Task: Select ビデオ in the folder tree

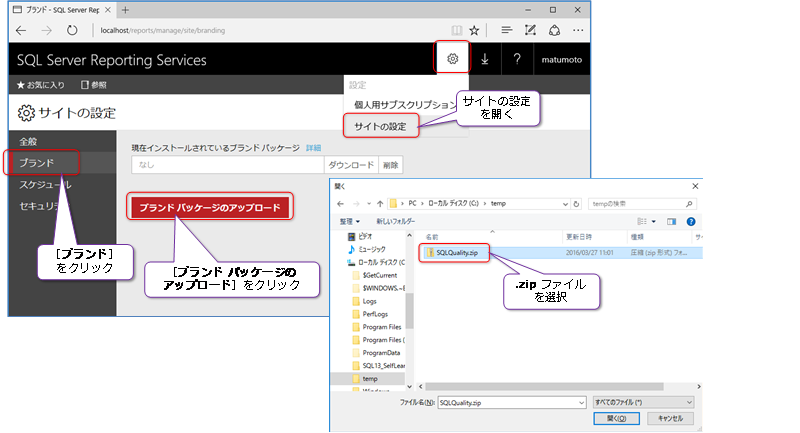Action: tap(360, 236)
